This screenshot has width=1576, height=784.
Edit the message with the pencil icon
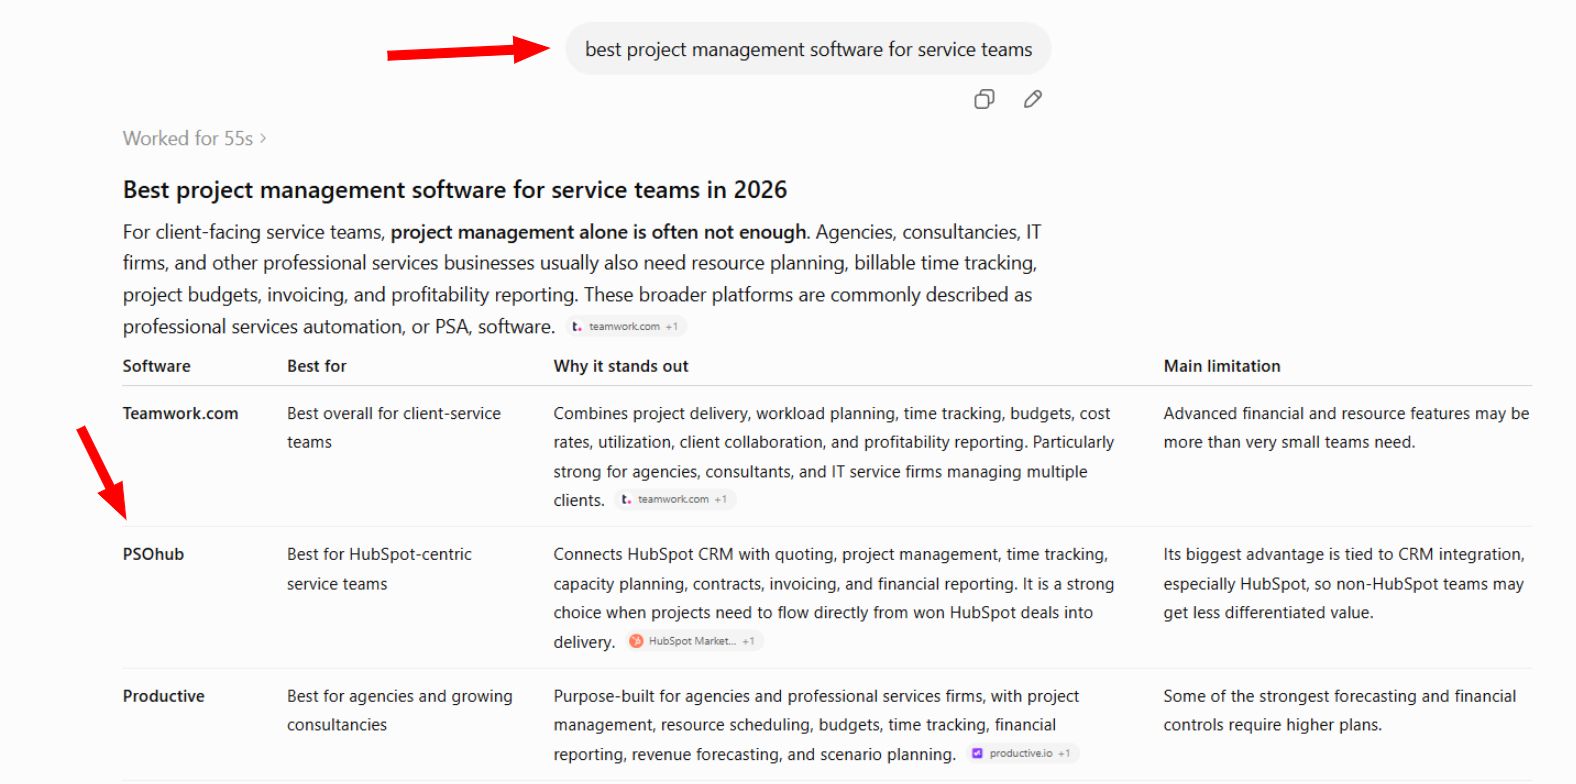point(1033,99)
